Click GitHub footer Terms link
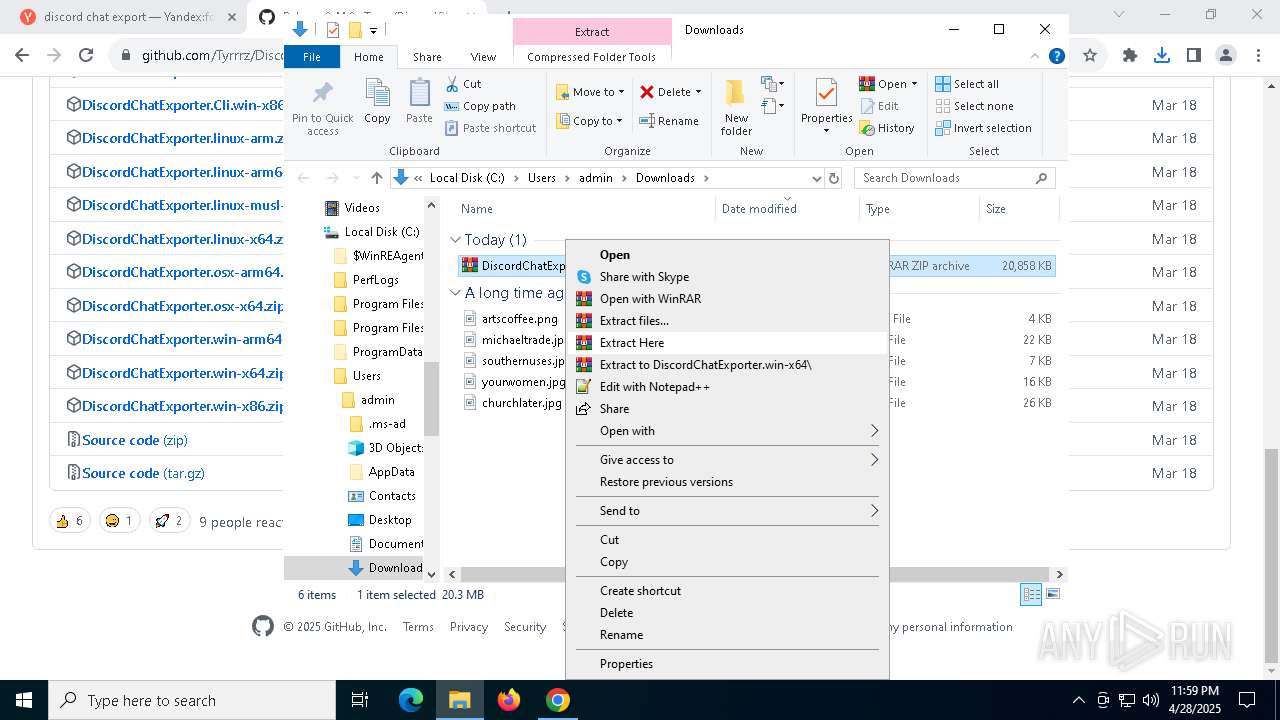The height and width of the screenshot is (720, 1280). 418,627
